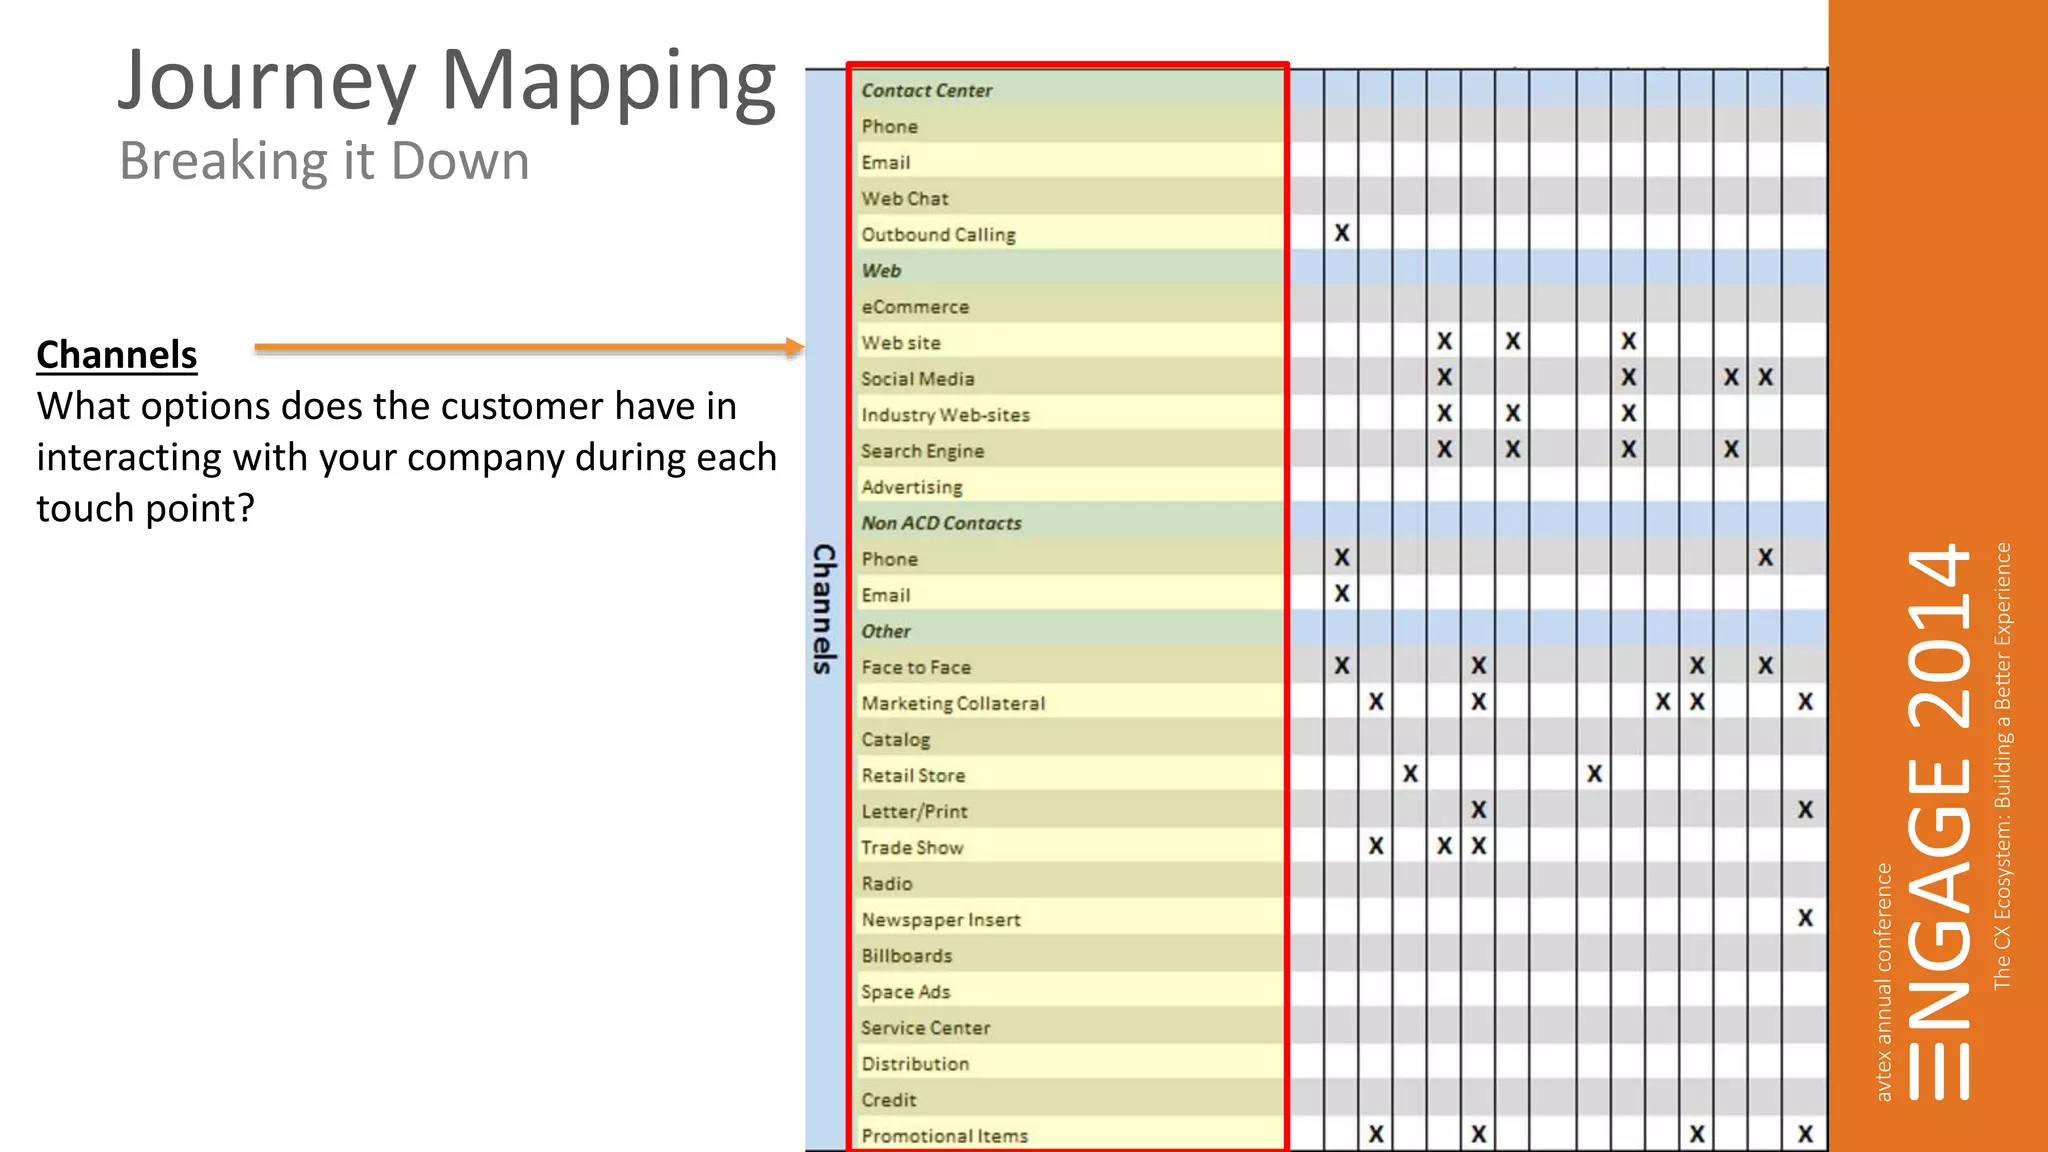Select the 'Billboards' row label
This screenshot has height=1152, width=2048.
(x=907, y=955)
